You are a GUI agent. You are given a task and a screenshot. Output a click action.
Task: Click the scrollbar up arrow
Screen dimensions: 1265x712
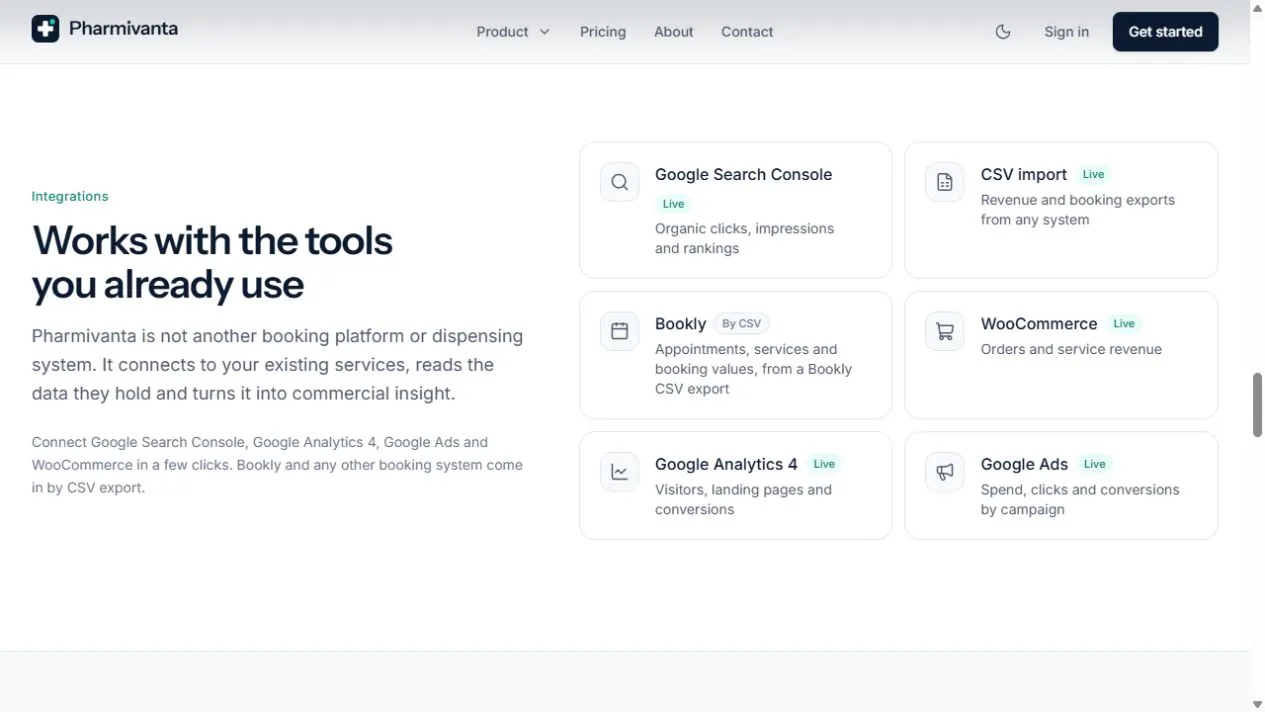pos(1257,7)
